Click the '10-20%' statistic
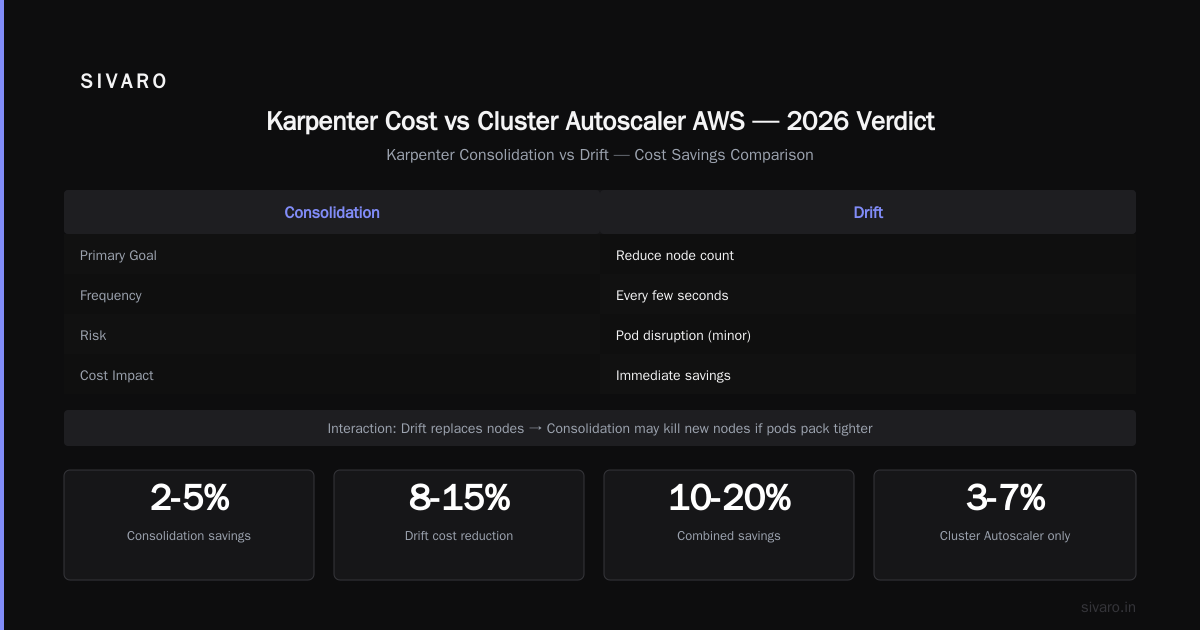1200x630 pixels. tap(729, 497)
